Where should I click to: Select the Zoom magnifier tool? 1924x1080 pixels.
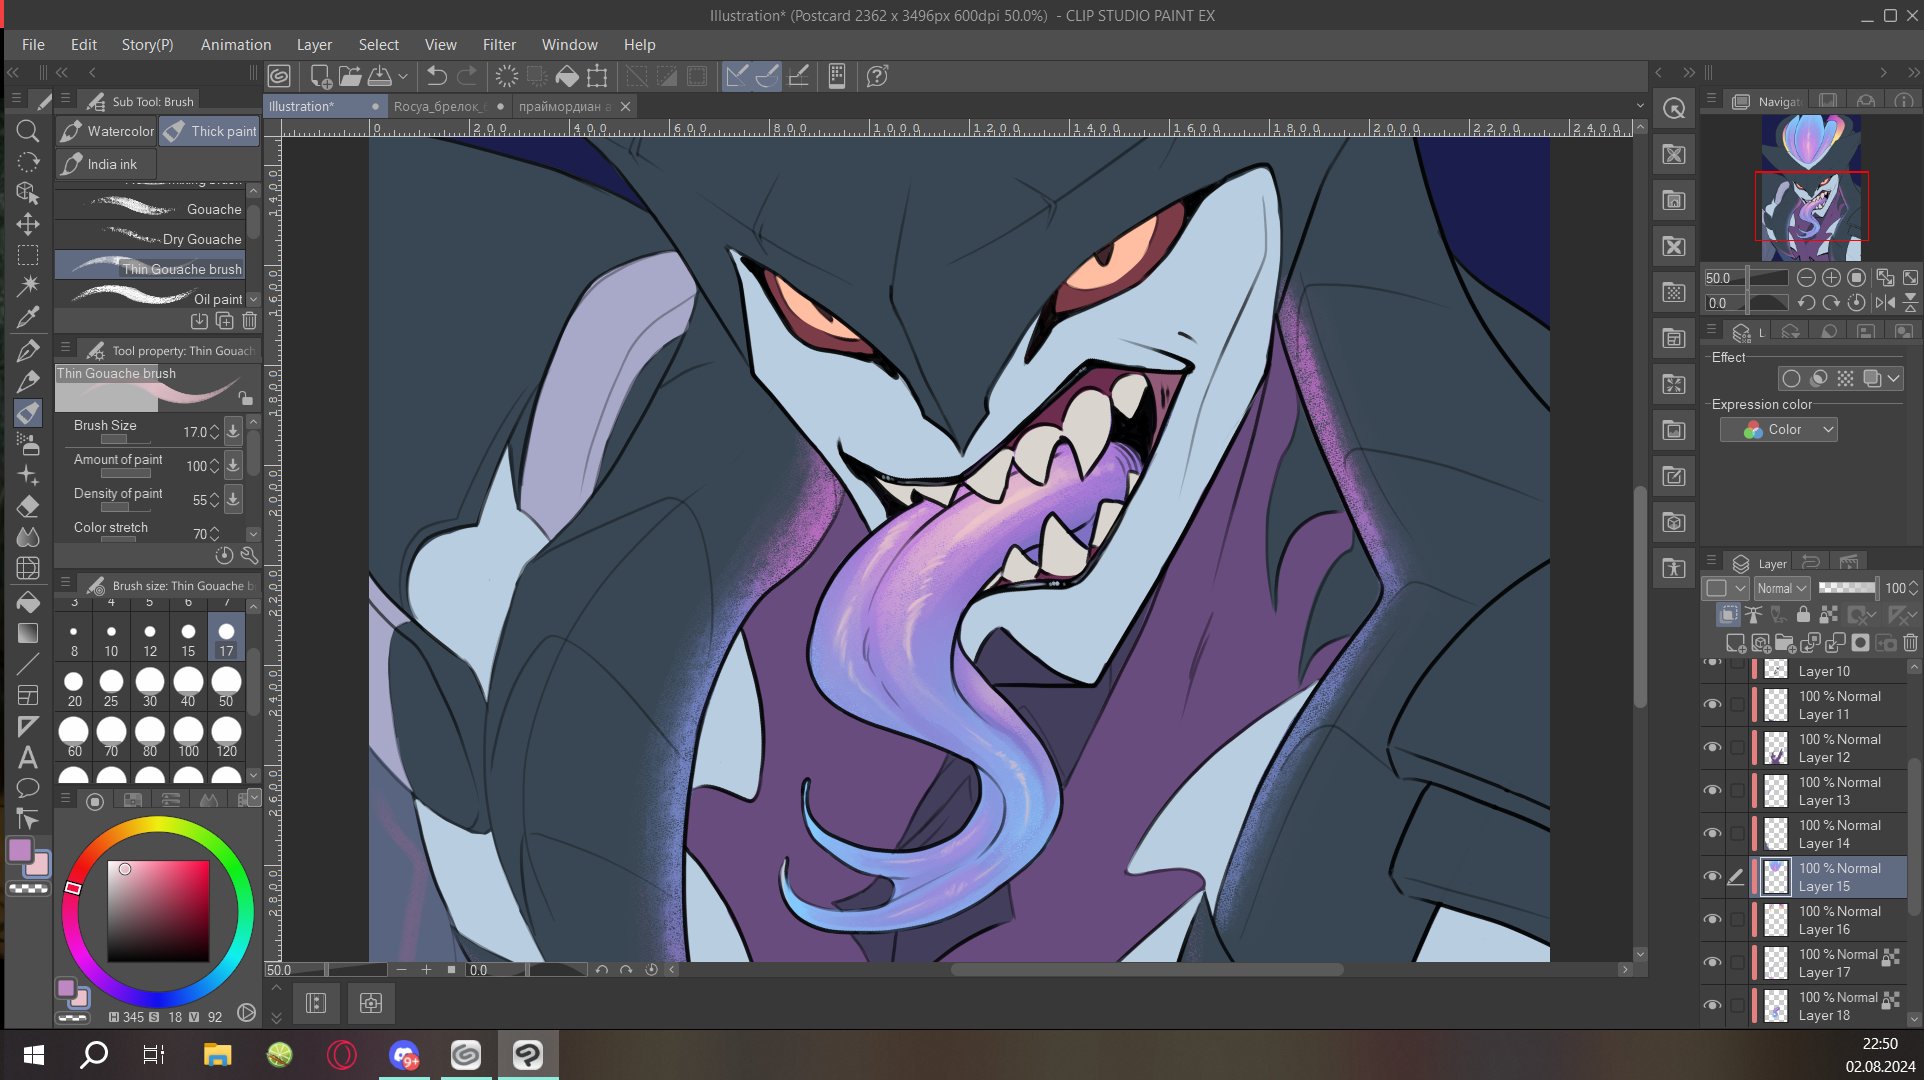(28, 131)
